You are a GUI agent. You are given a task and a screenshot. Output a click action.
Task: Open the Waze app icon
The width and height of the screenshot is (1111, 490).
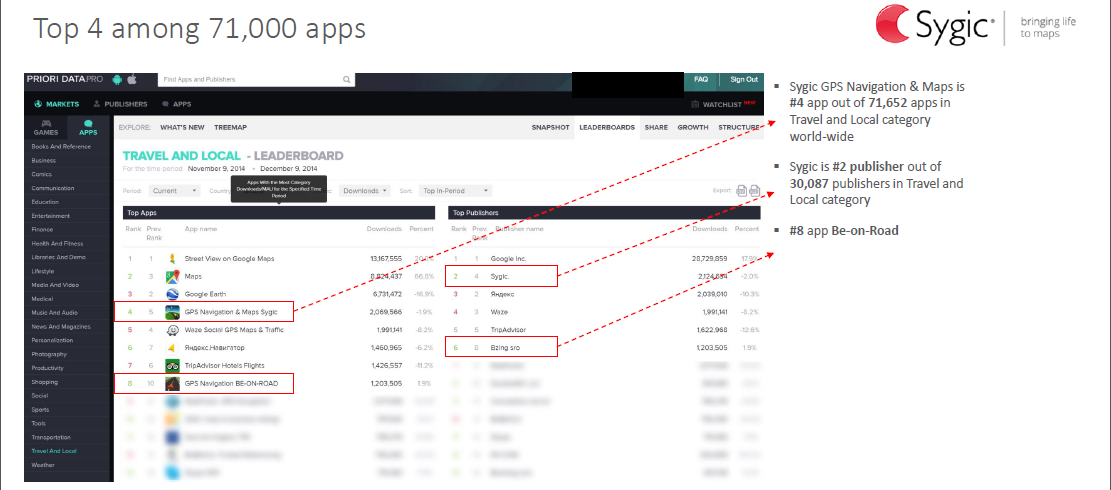[171, 330]
